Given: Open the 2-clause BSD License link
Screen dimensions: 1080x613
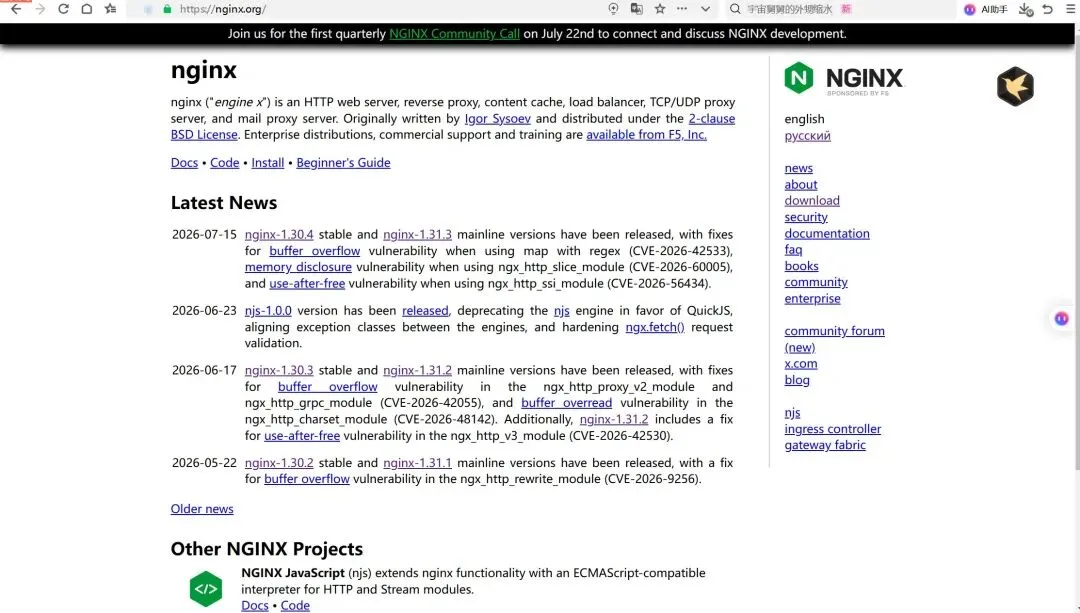Looking at the screenshot, I should pyautogui.click(x=712, y=118).
